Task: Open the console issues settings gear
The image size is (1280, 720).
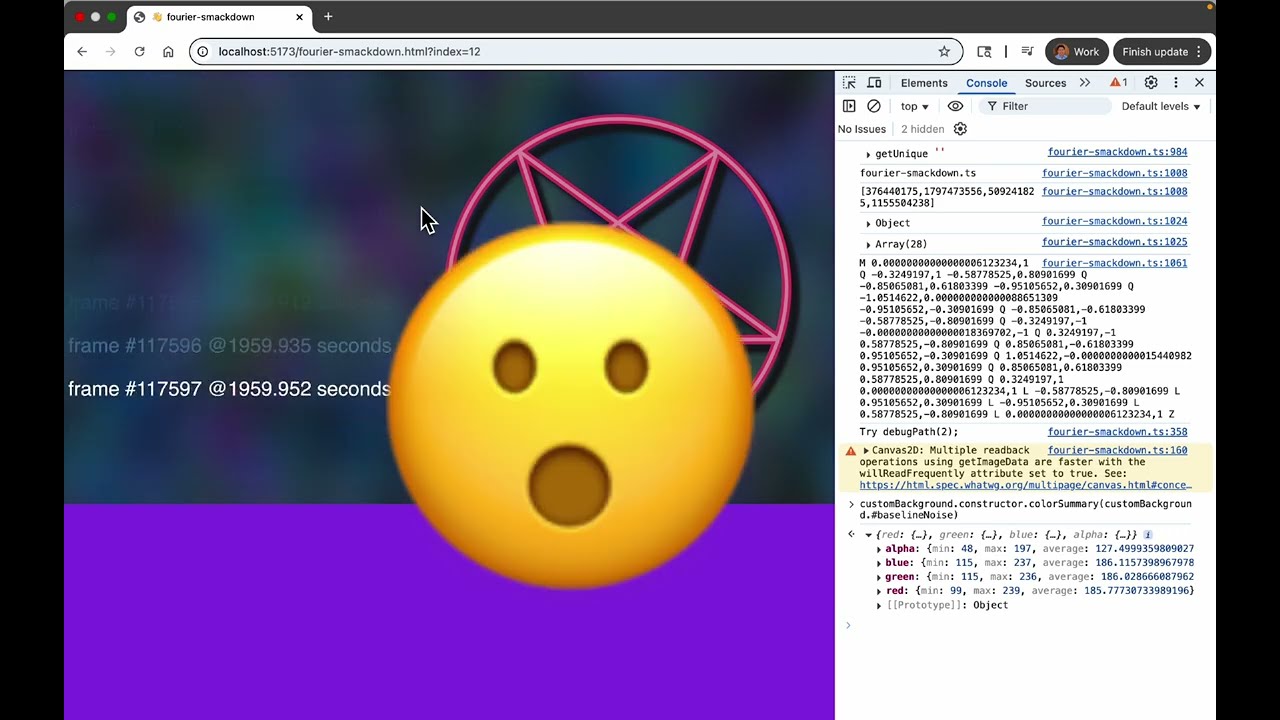Action: point(960,129)
